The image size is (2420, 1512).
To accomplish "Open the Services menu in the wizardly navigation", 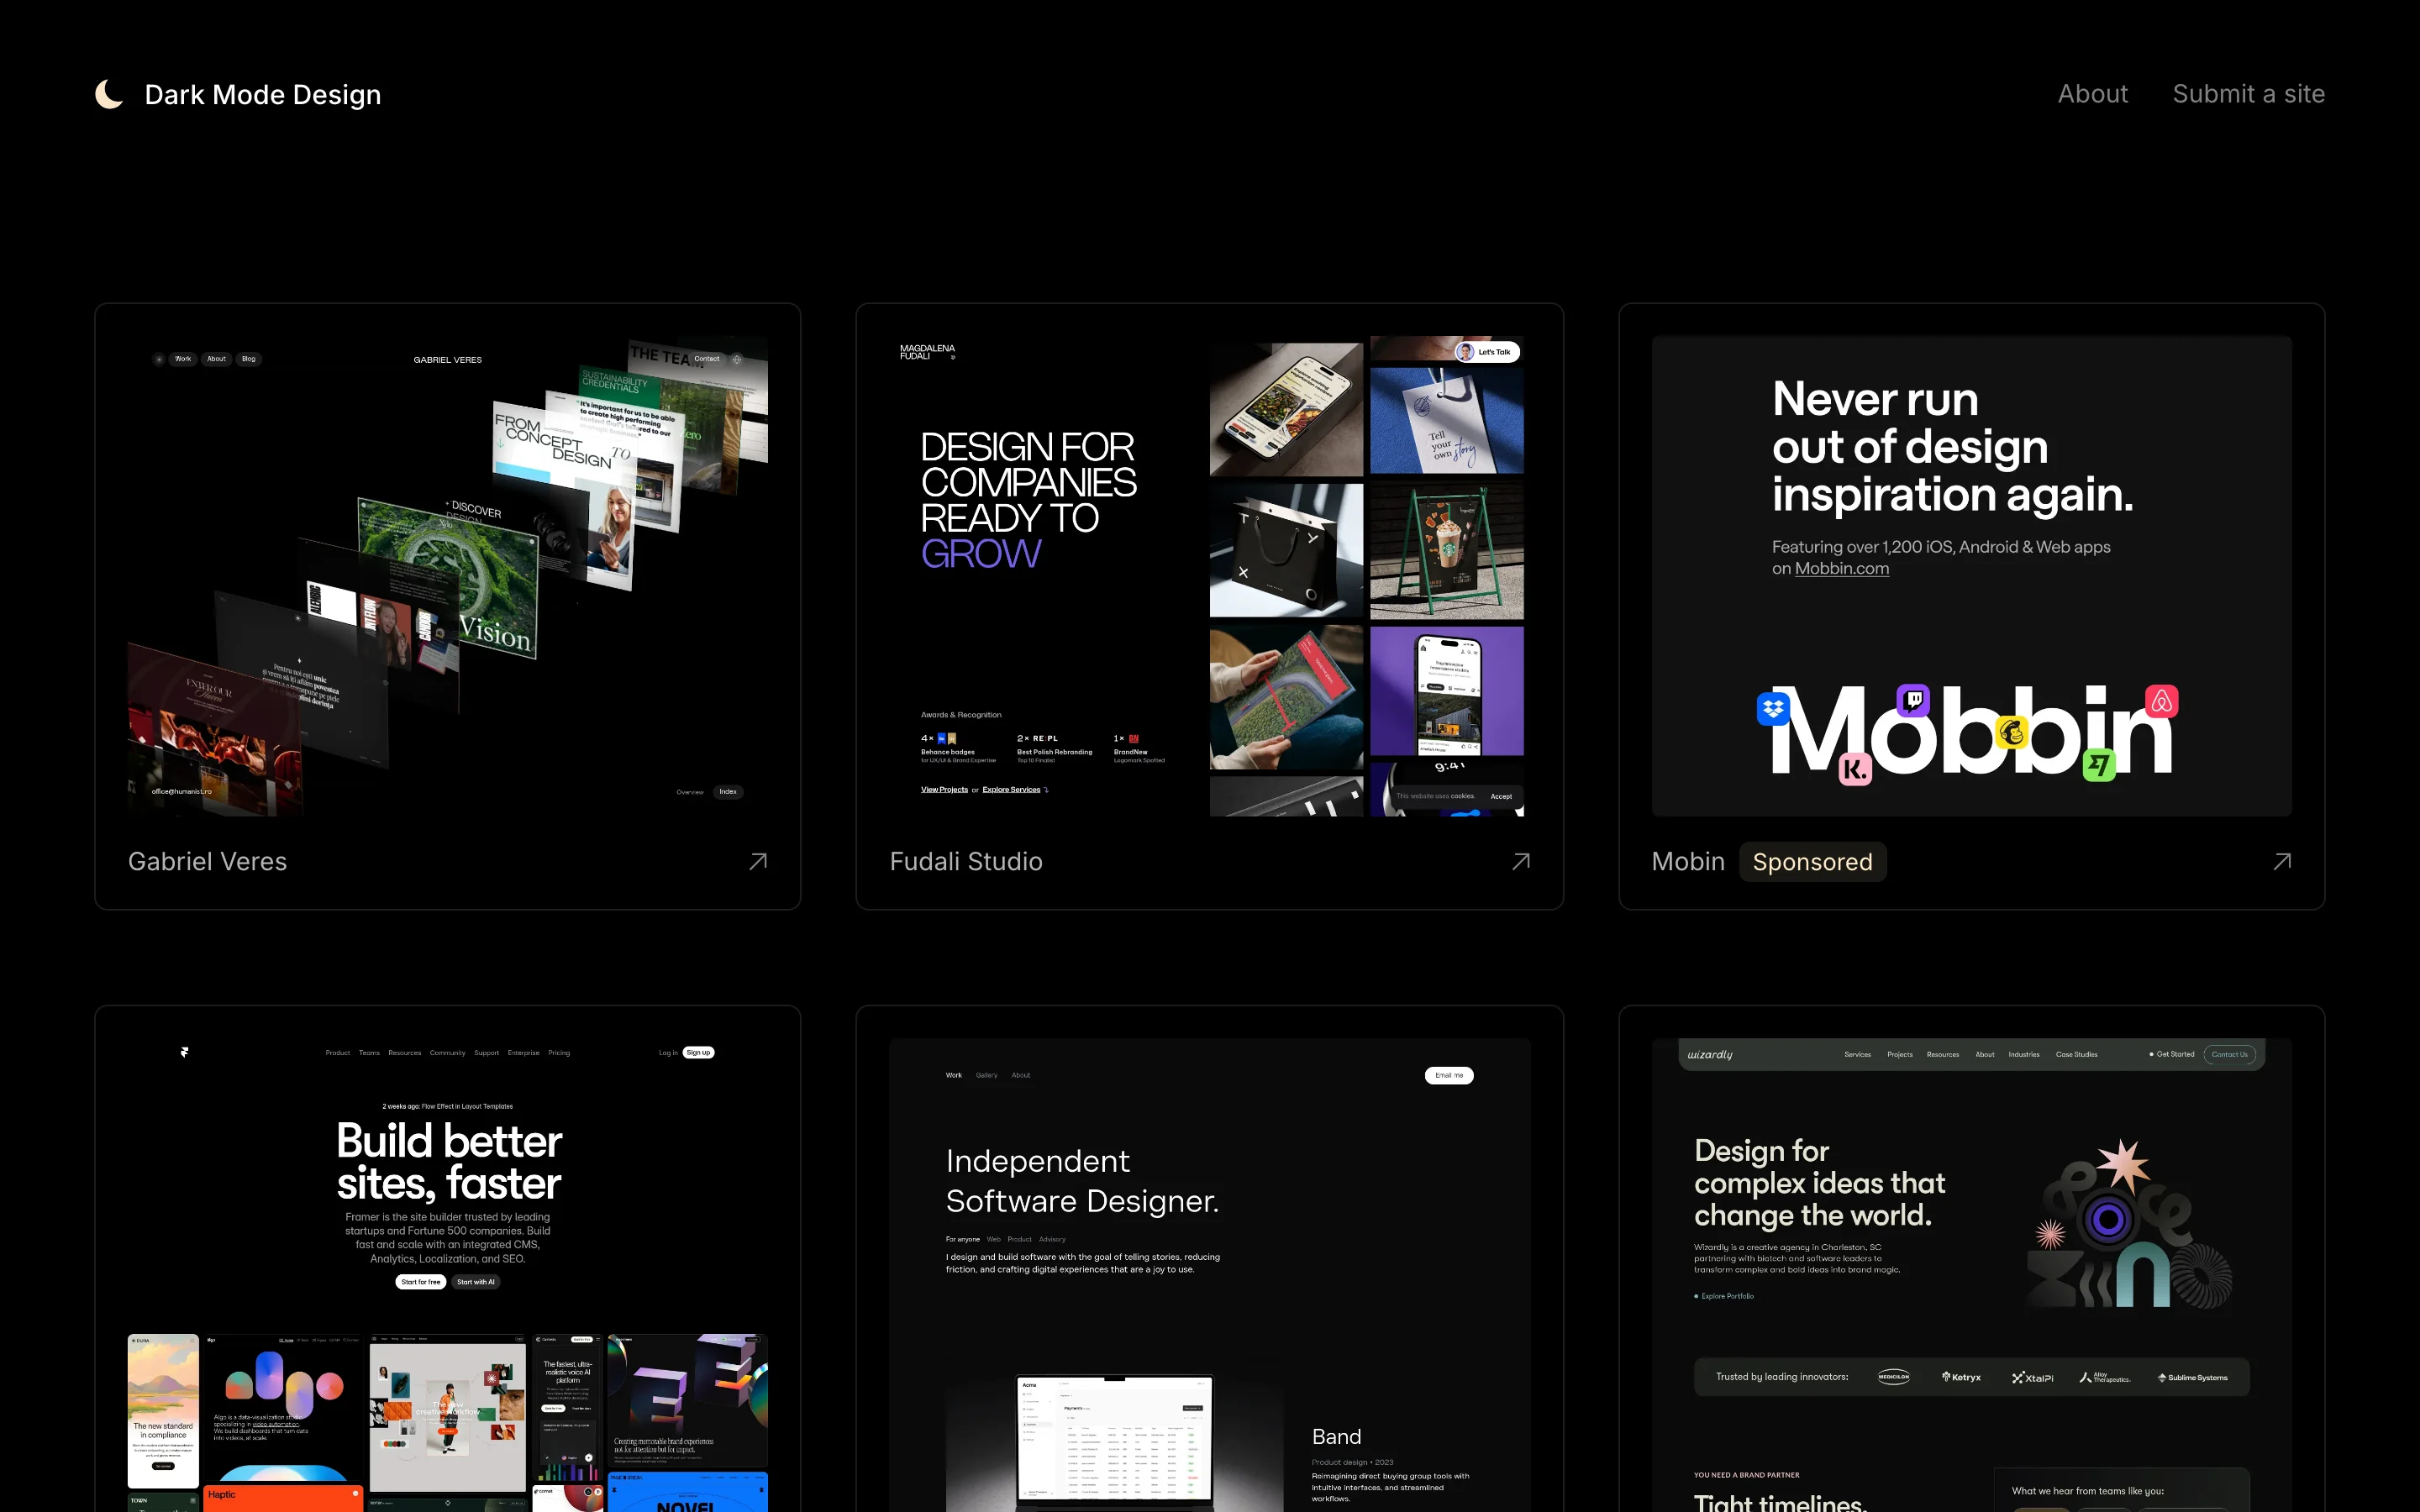I will 1857,1054.
